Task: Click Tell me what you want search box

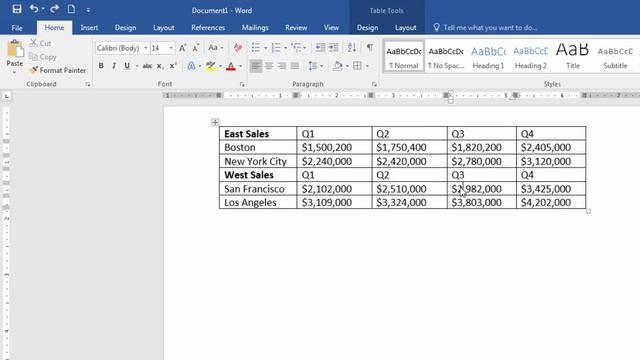Action: (x=485, y=28)
